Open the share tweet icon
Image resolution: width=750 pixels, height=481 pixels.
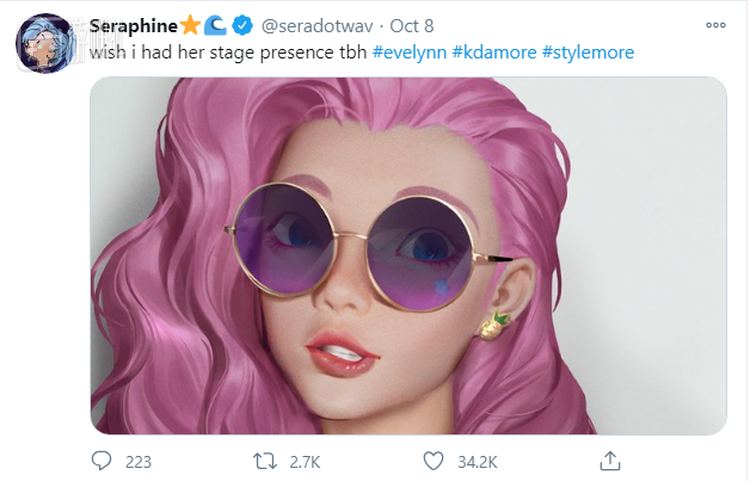tap(610, 461)
